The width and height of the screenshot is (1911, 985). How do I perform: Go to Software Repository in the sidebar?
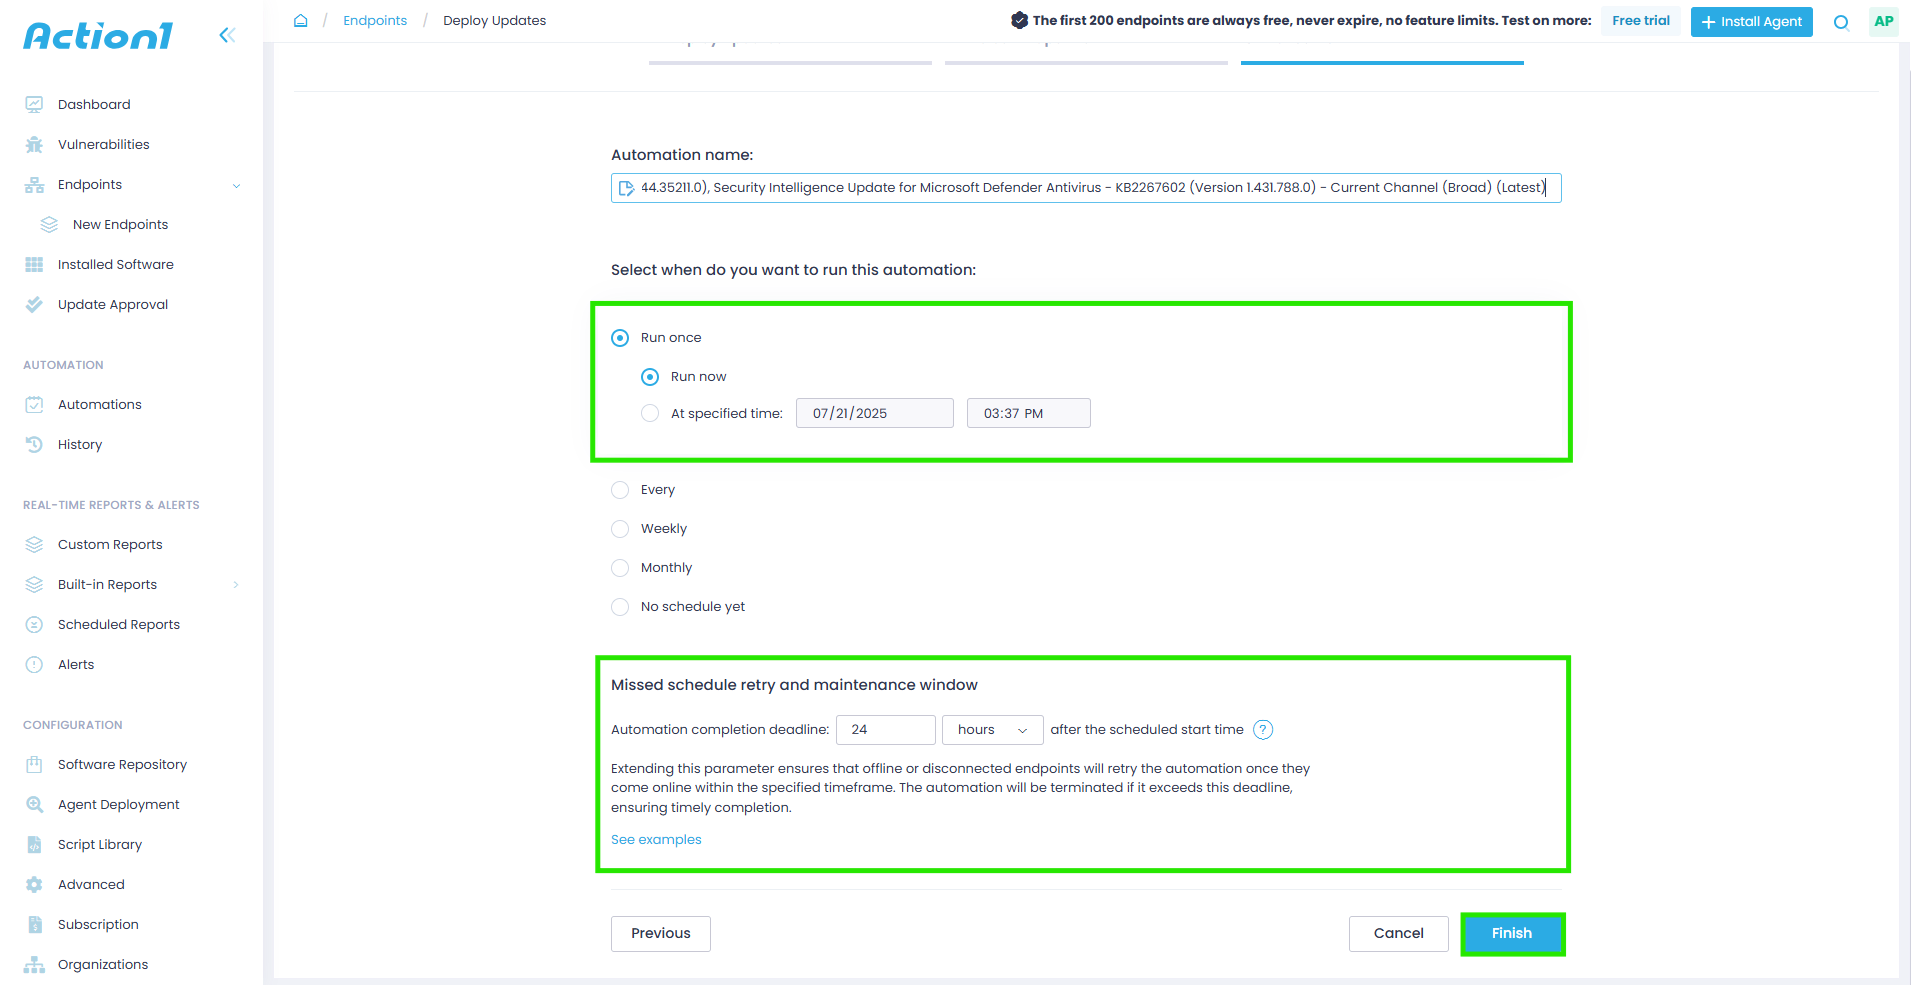122,765
